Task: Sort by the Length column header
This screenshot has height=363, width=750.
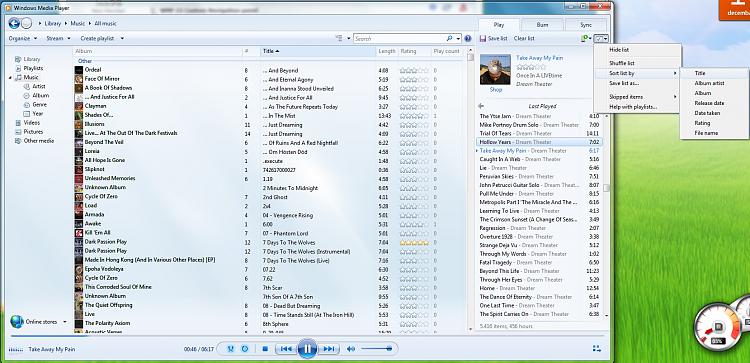Action: (x=386, y=51)
